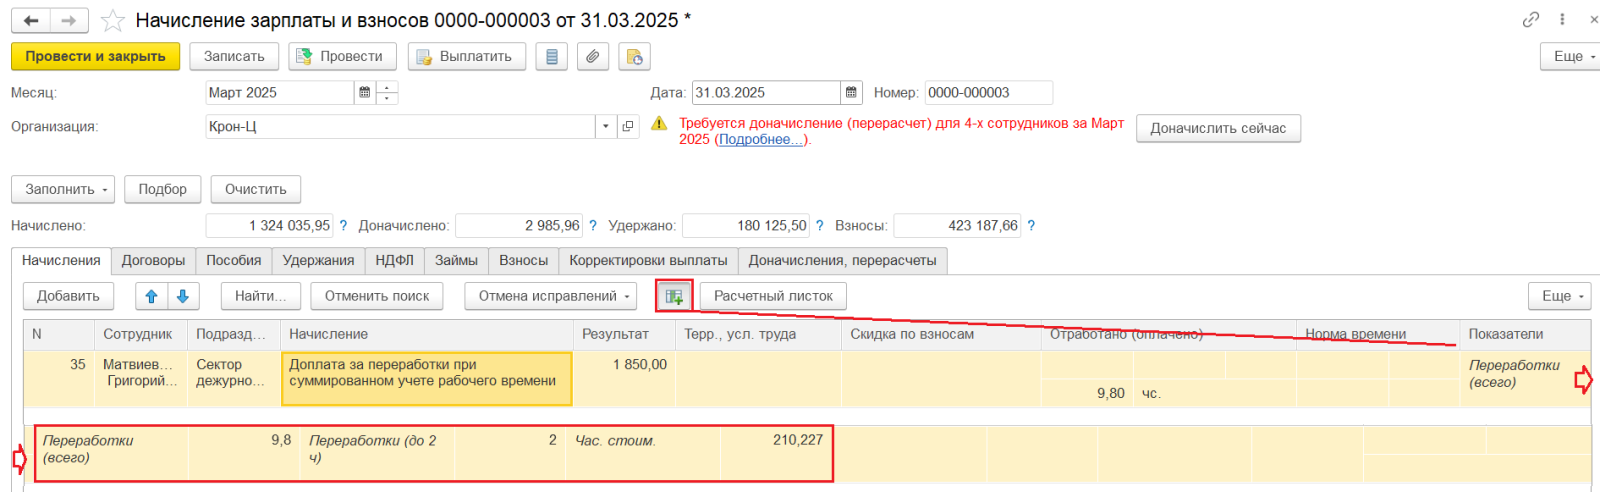1600x492 pixels.
Task: Click the back navigation arrow
Action: pyautogui.click(x=31, y=21)
